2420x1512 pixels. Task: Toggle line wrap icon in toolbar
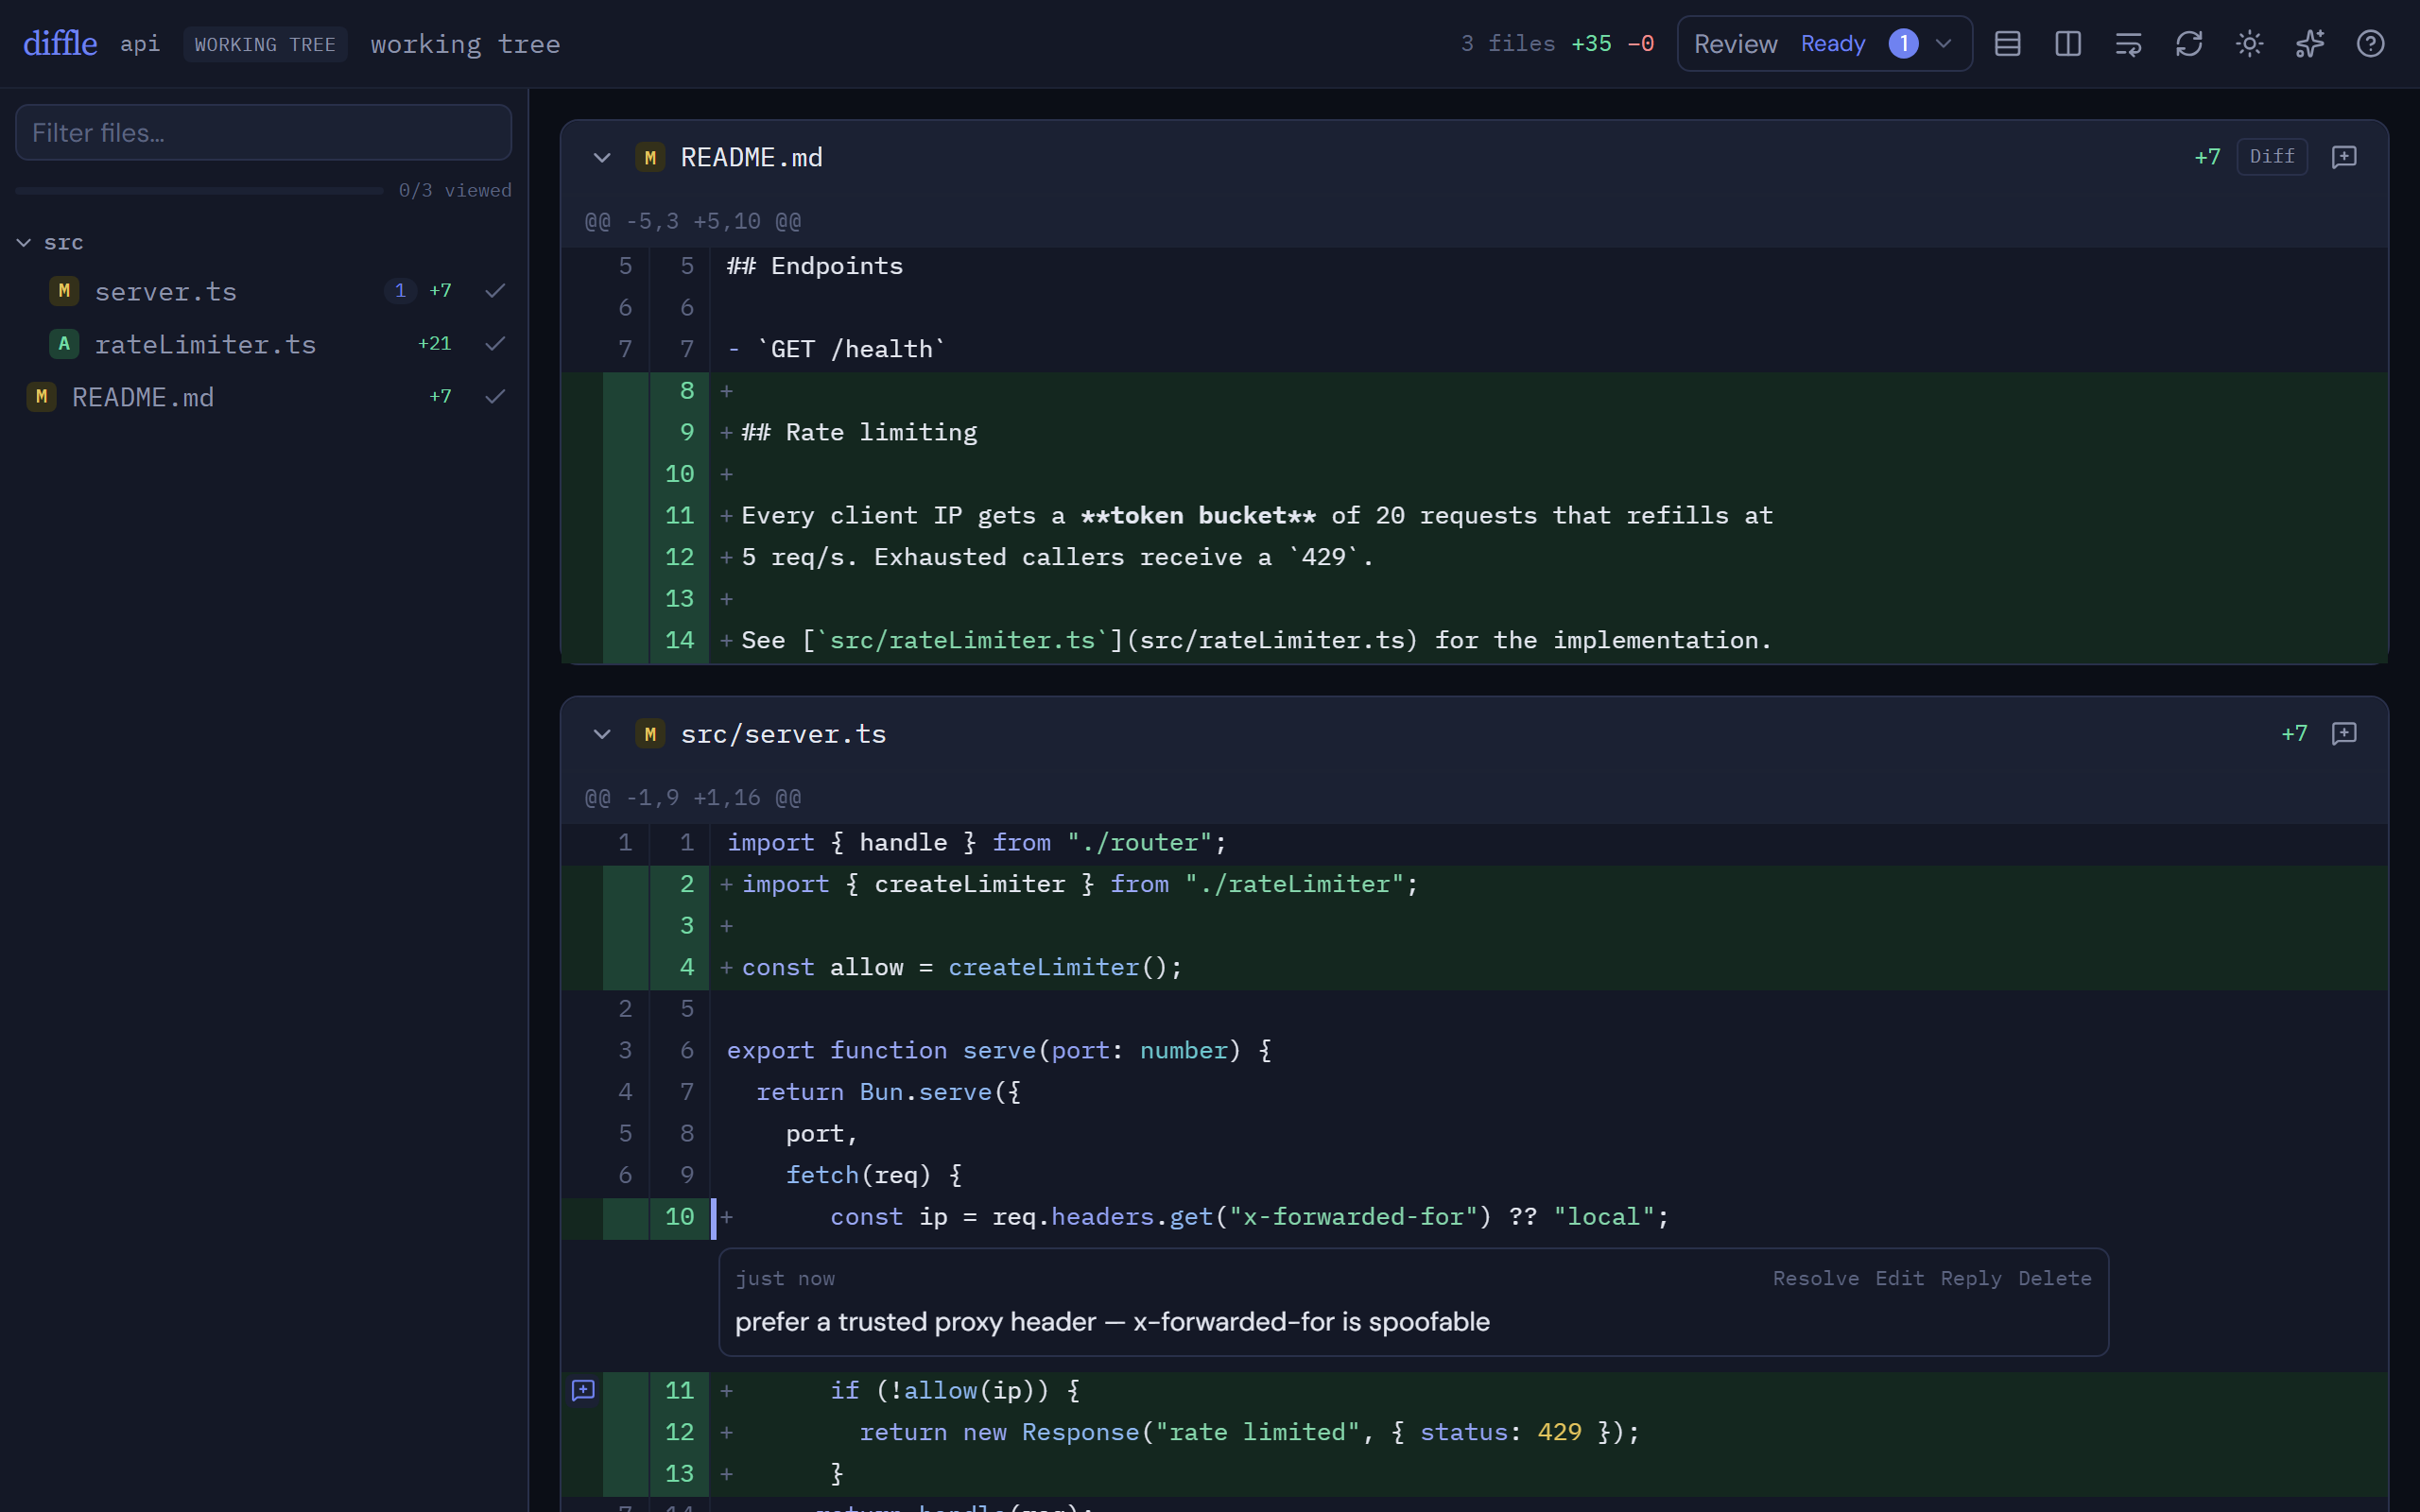2128,44
